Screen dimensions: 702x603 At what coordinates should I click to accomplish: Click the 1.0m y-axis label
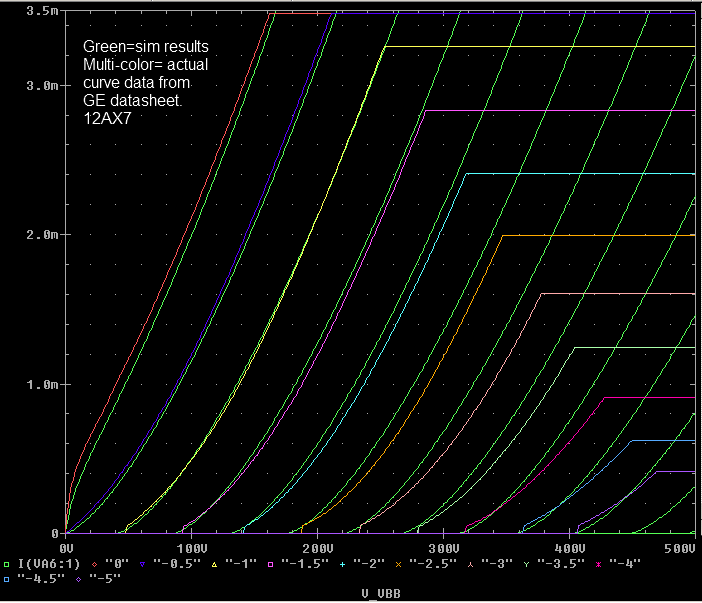coord(43,385)
